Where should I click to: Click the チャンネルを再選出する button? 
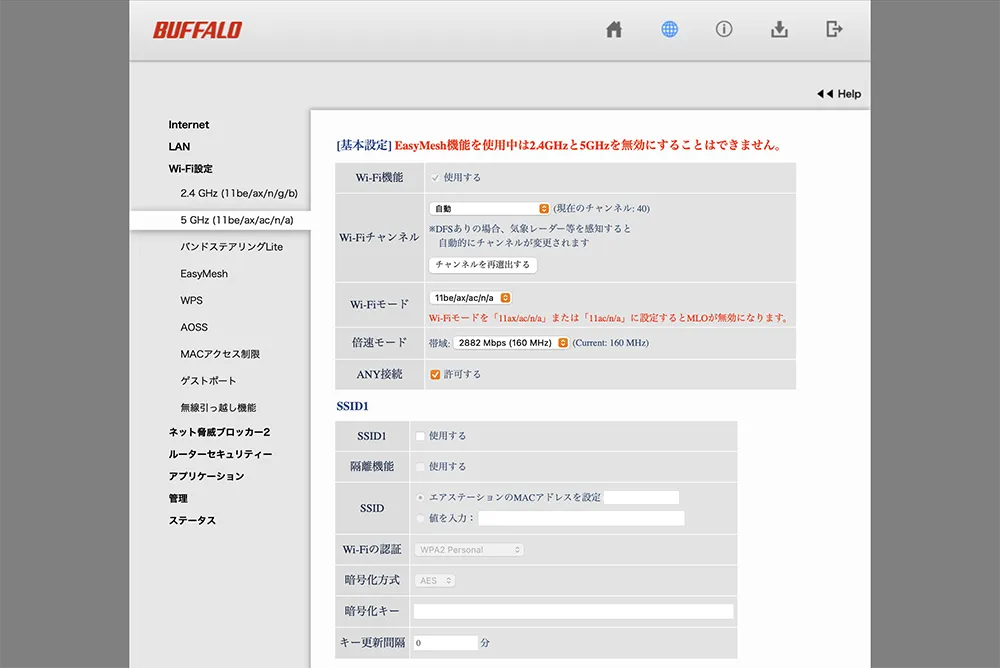(x=483, y=265)
